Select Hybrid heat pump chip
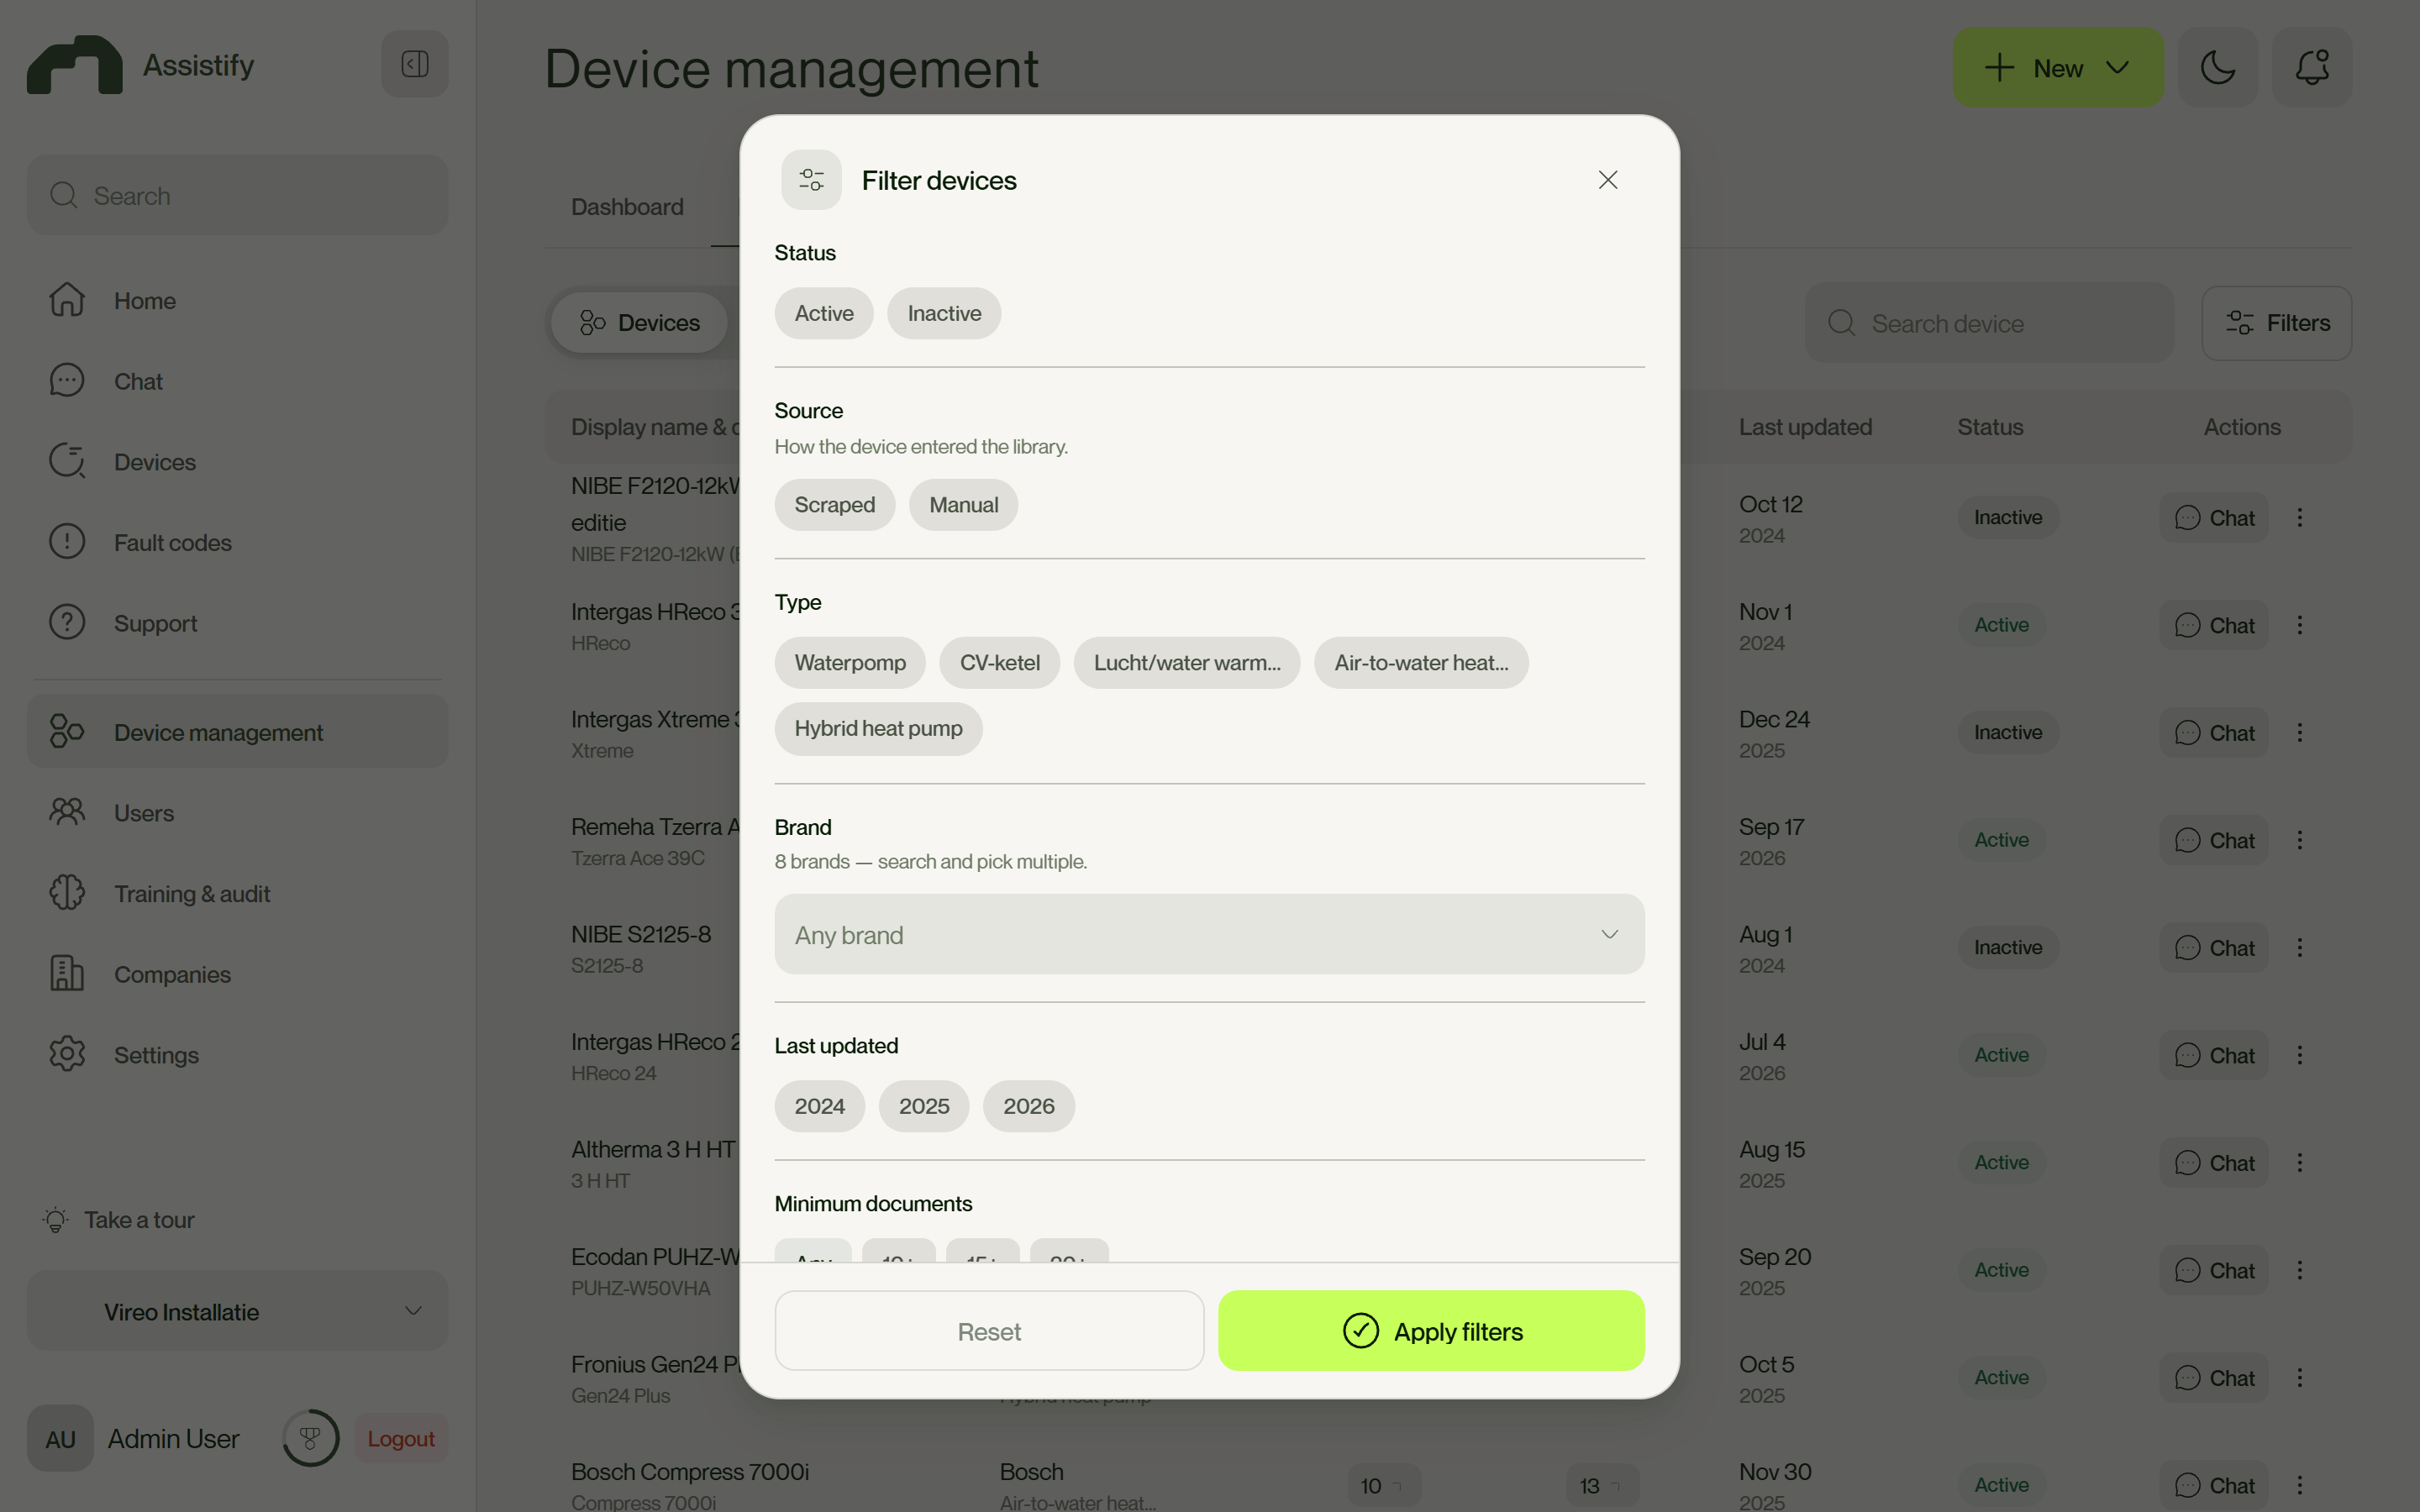 coord(877,729)
